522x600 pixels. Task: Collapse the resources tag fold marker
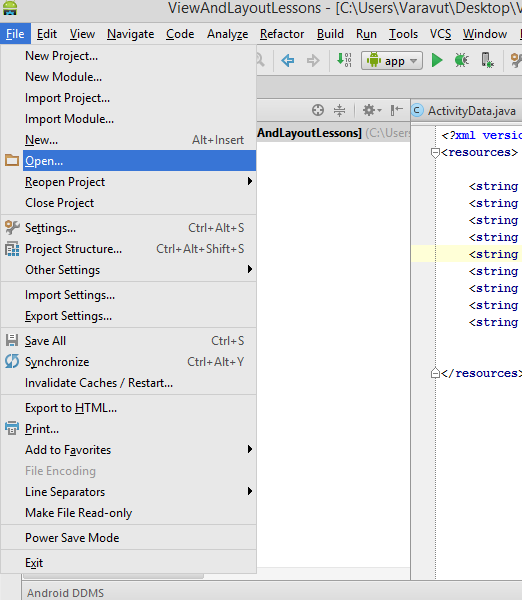click(x=435, y=153)
